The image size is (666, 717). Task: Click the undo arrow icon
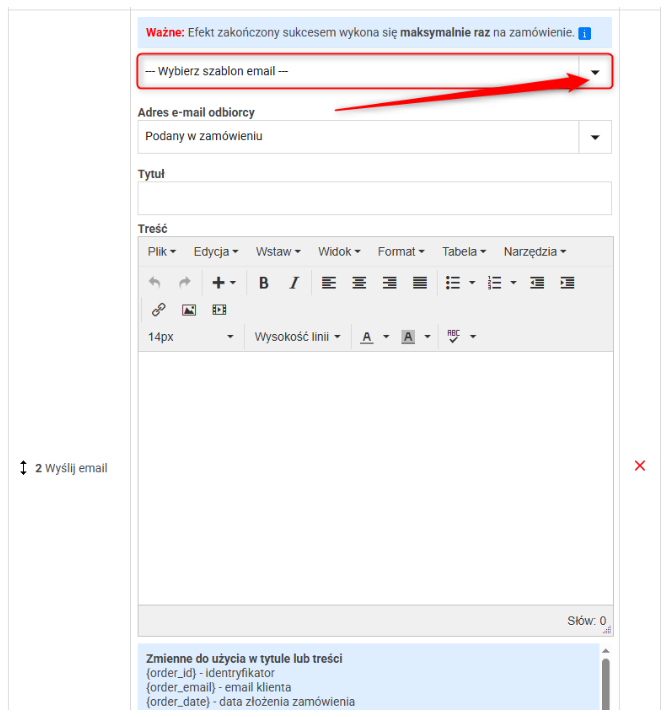[155, 283]
